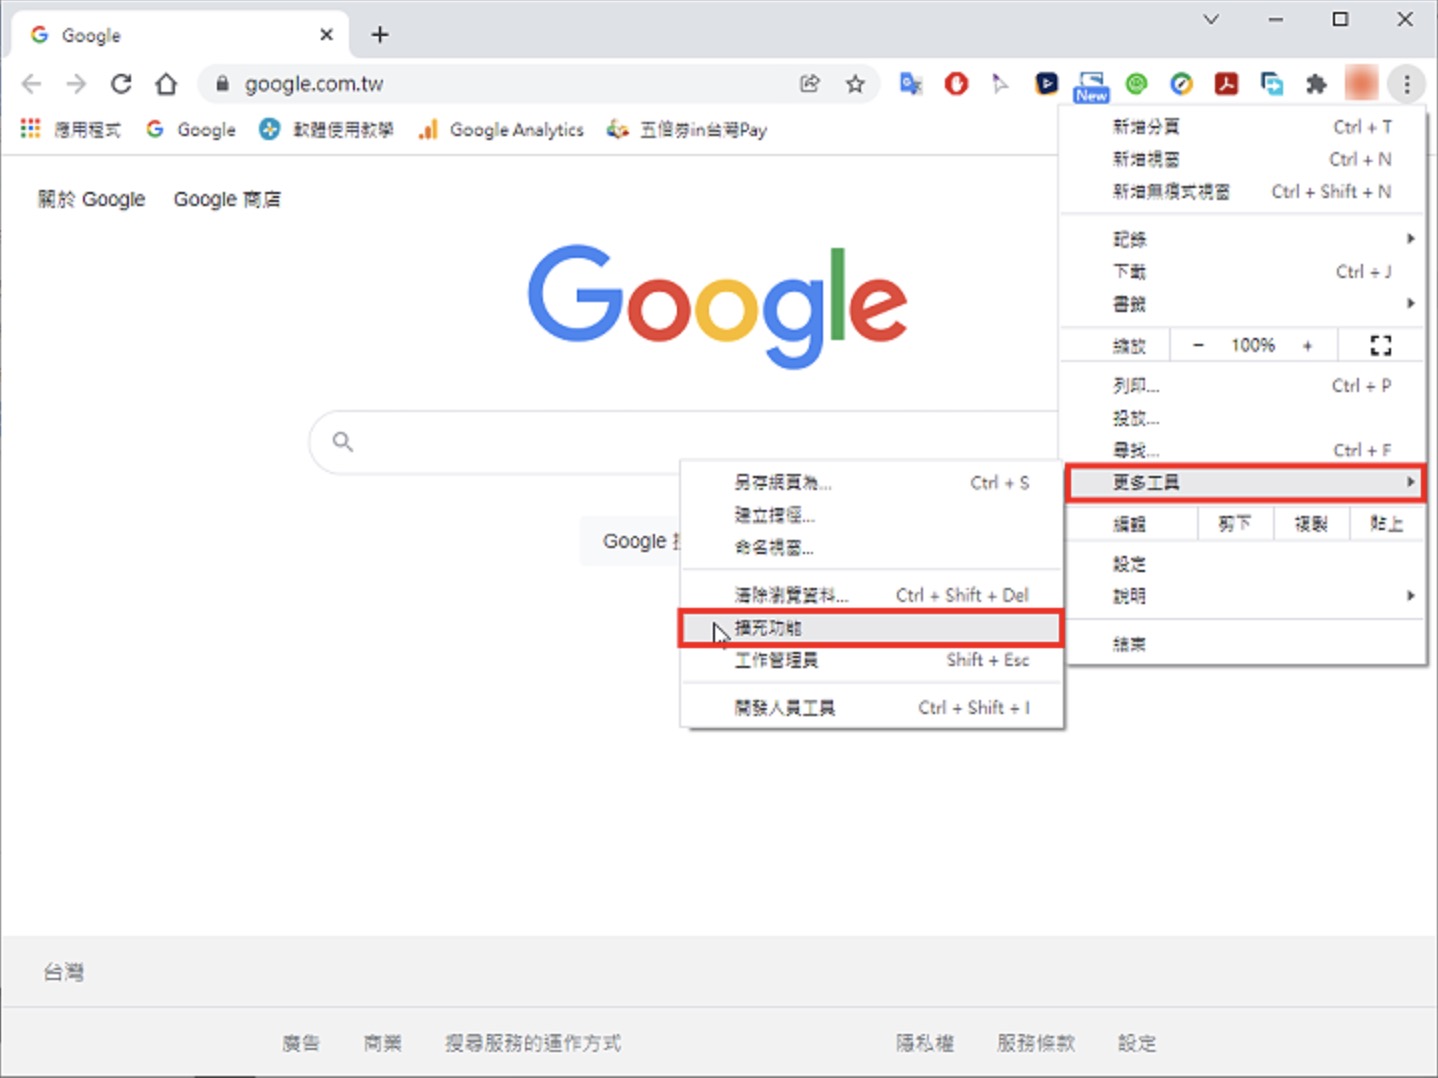This screenshot has width=1438, height=1078.
Task: Click the 關於 Google link
Action: point(92,199)
